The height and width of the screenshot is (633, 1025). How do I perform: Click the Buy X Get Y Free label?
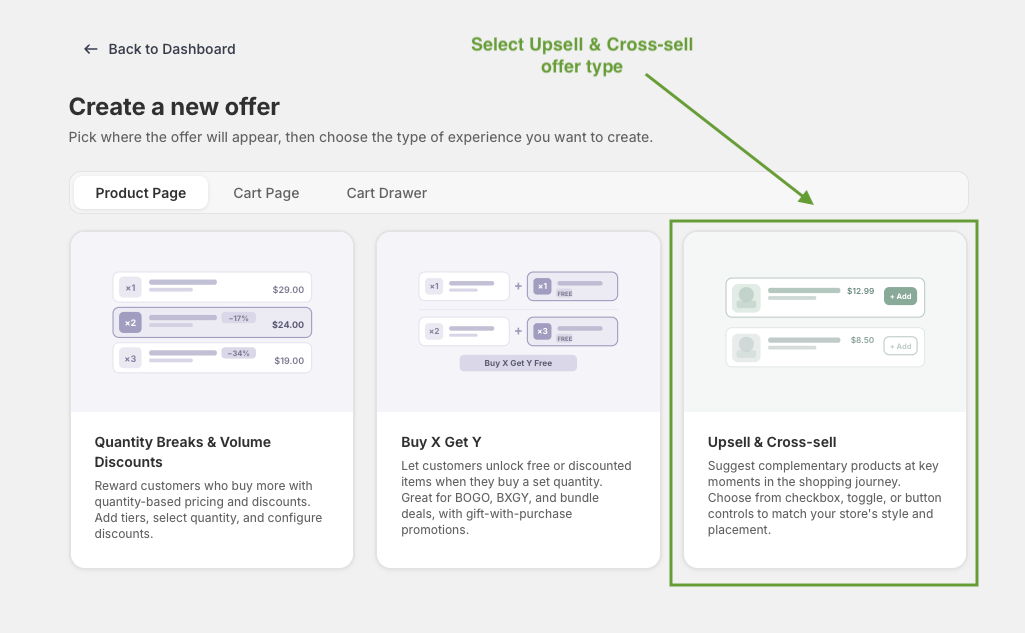pos(518,363)
